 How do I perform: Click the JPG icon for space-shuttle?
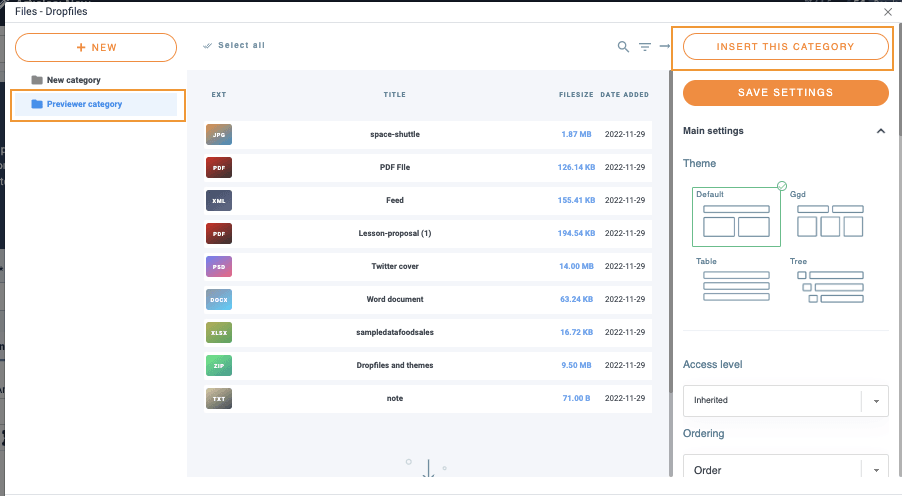[219, 134]
